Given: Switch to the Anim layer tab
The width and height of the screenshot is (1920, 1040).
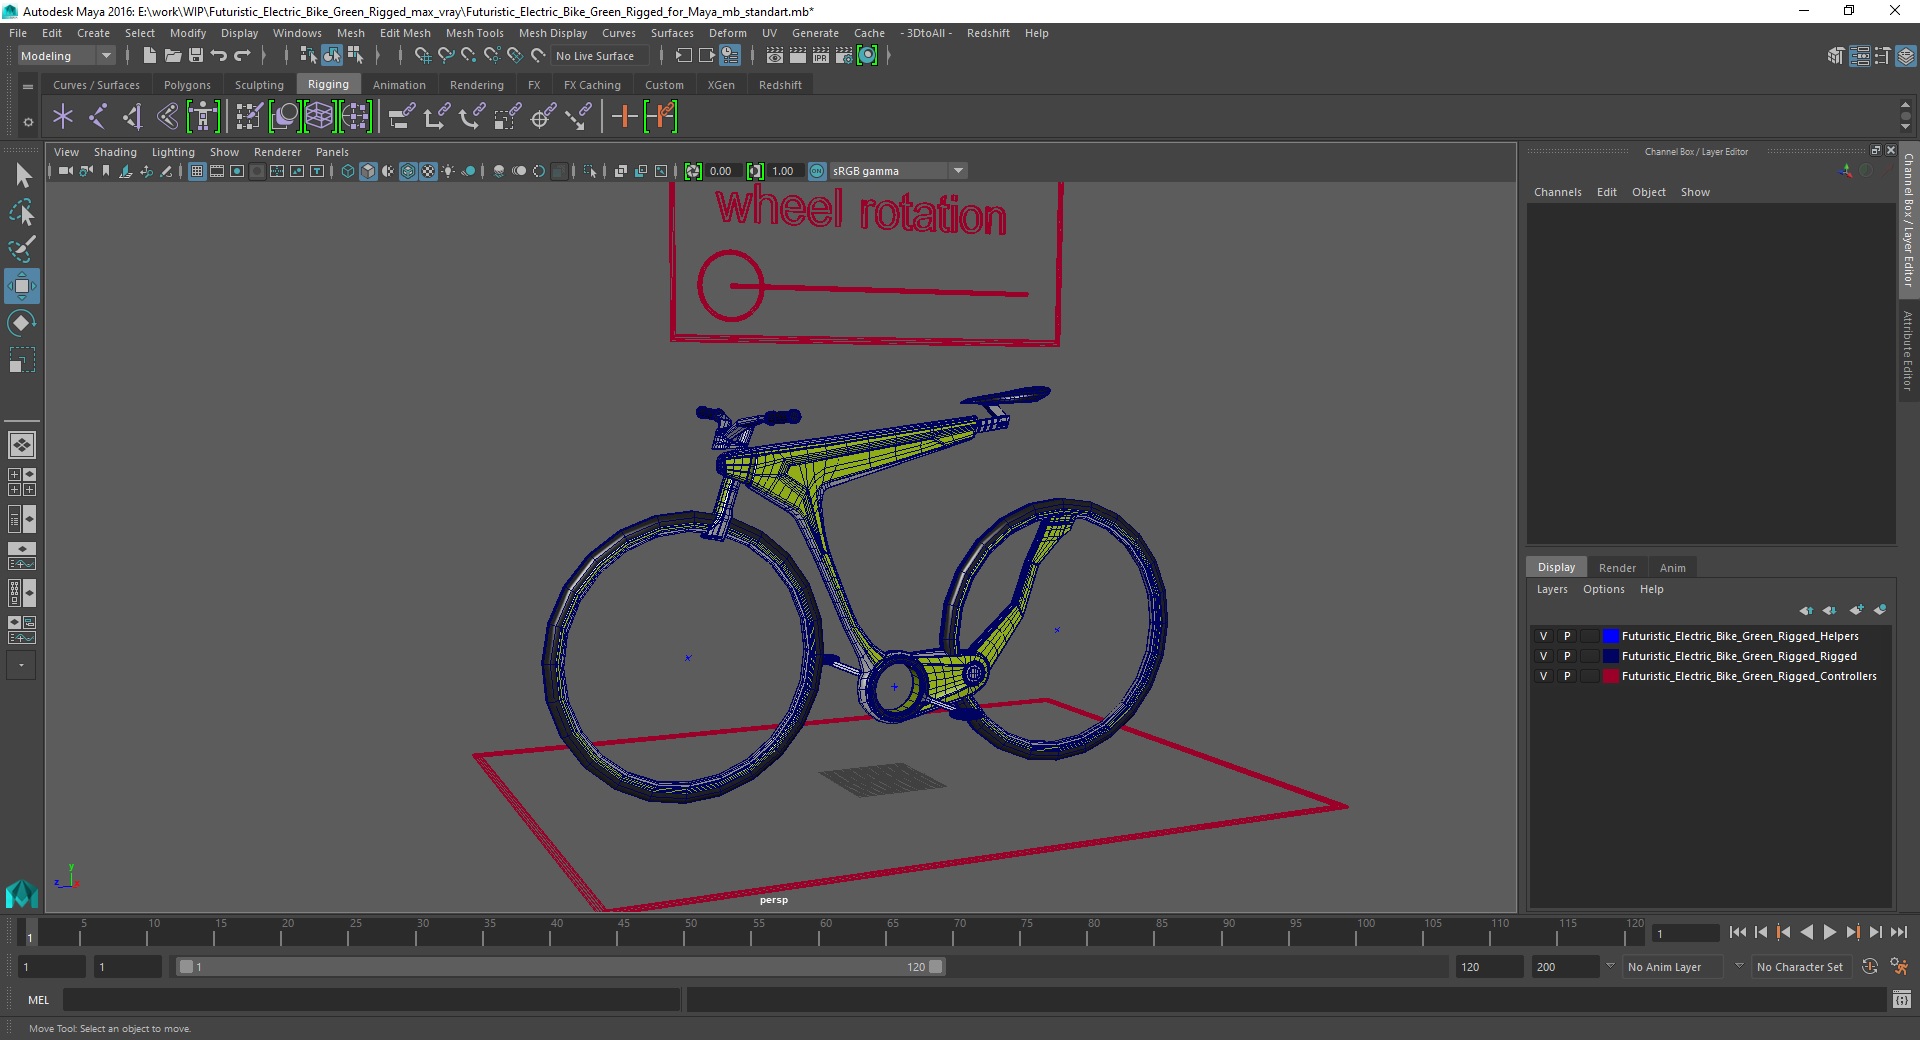Looking at the screenshot, I should [1673, 567].
